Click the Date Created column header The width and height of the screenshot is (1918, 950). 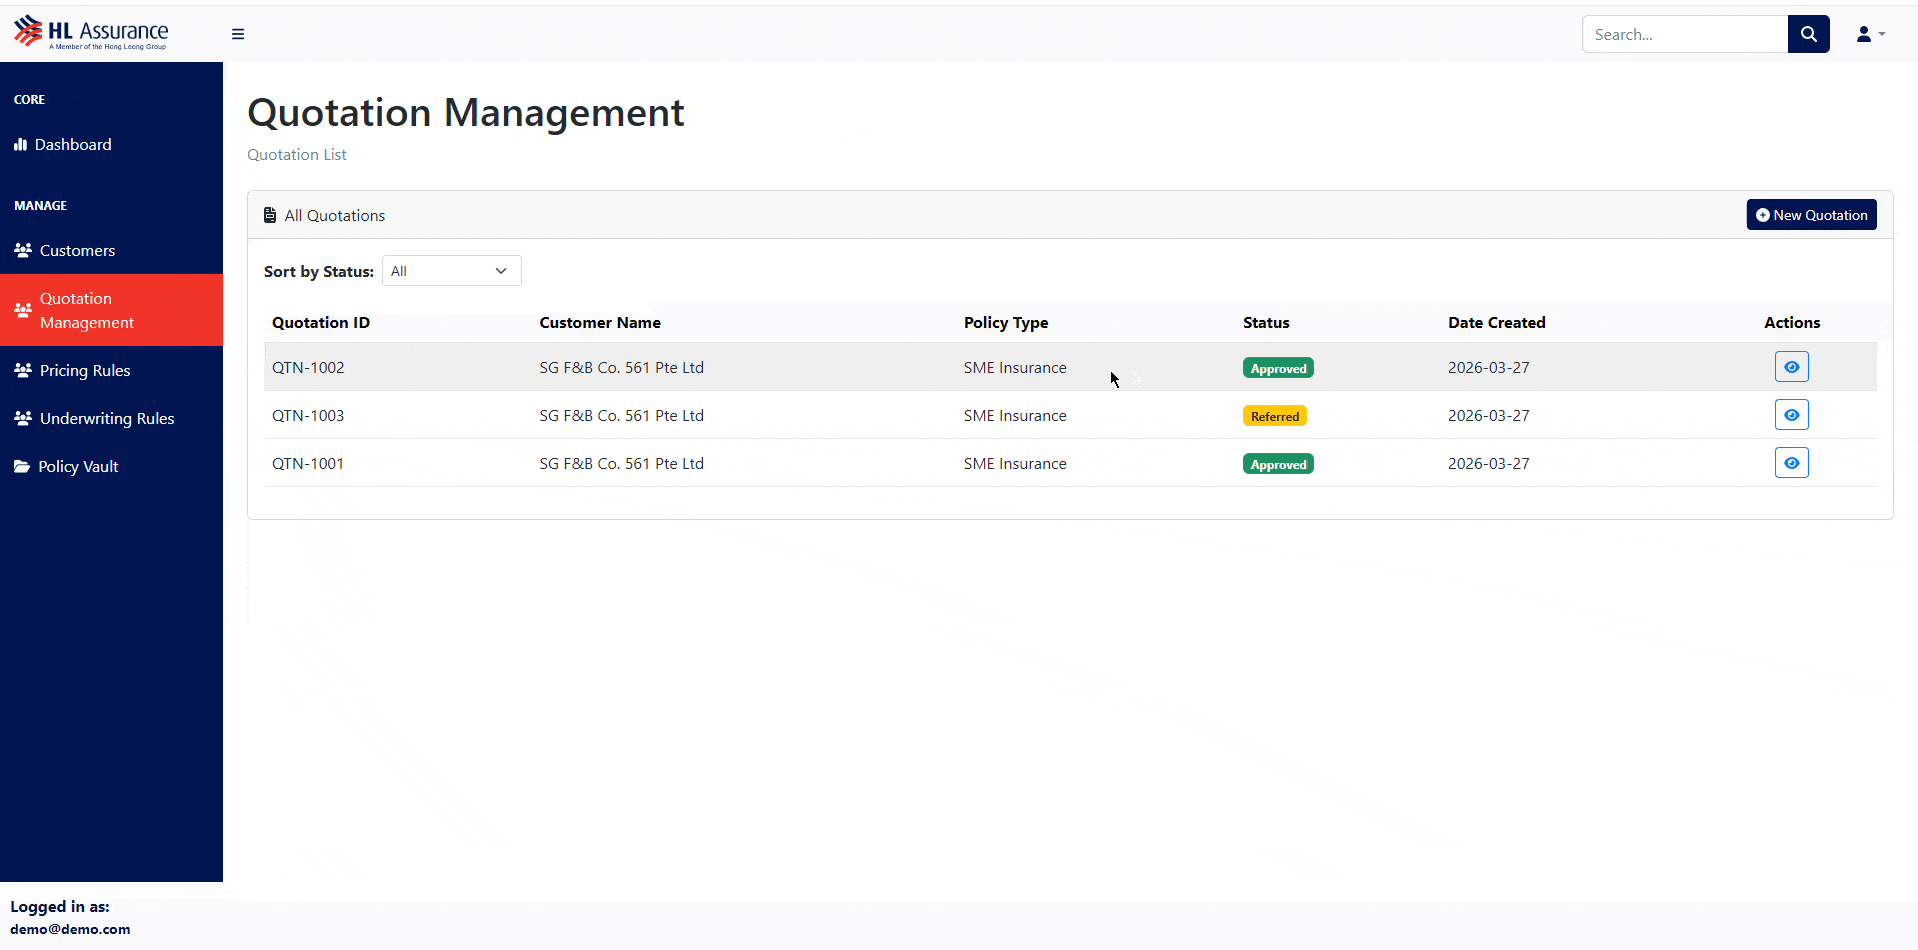pos(1496,323)
